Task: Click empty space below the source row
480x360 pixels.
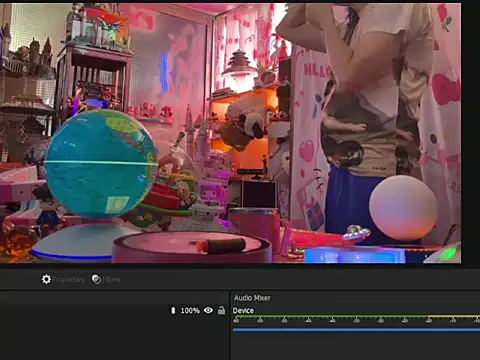Action: [114, 338]
